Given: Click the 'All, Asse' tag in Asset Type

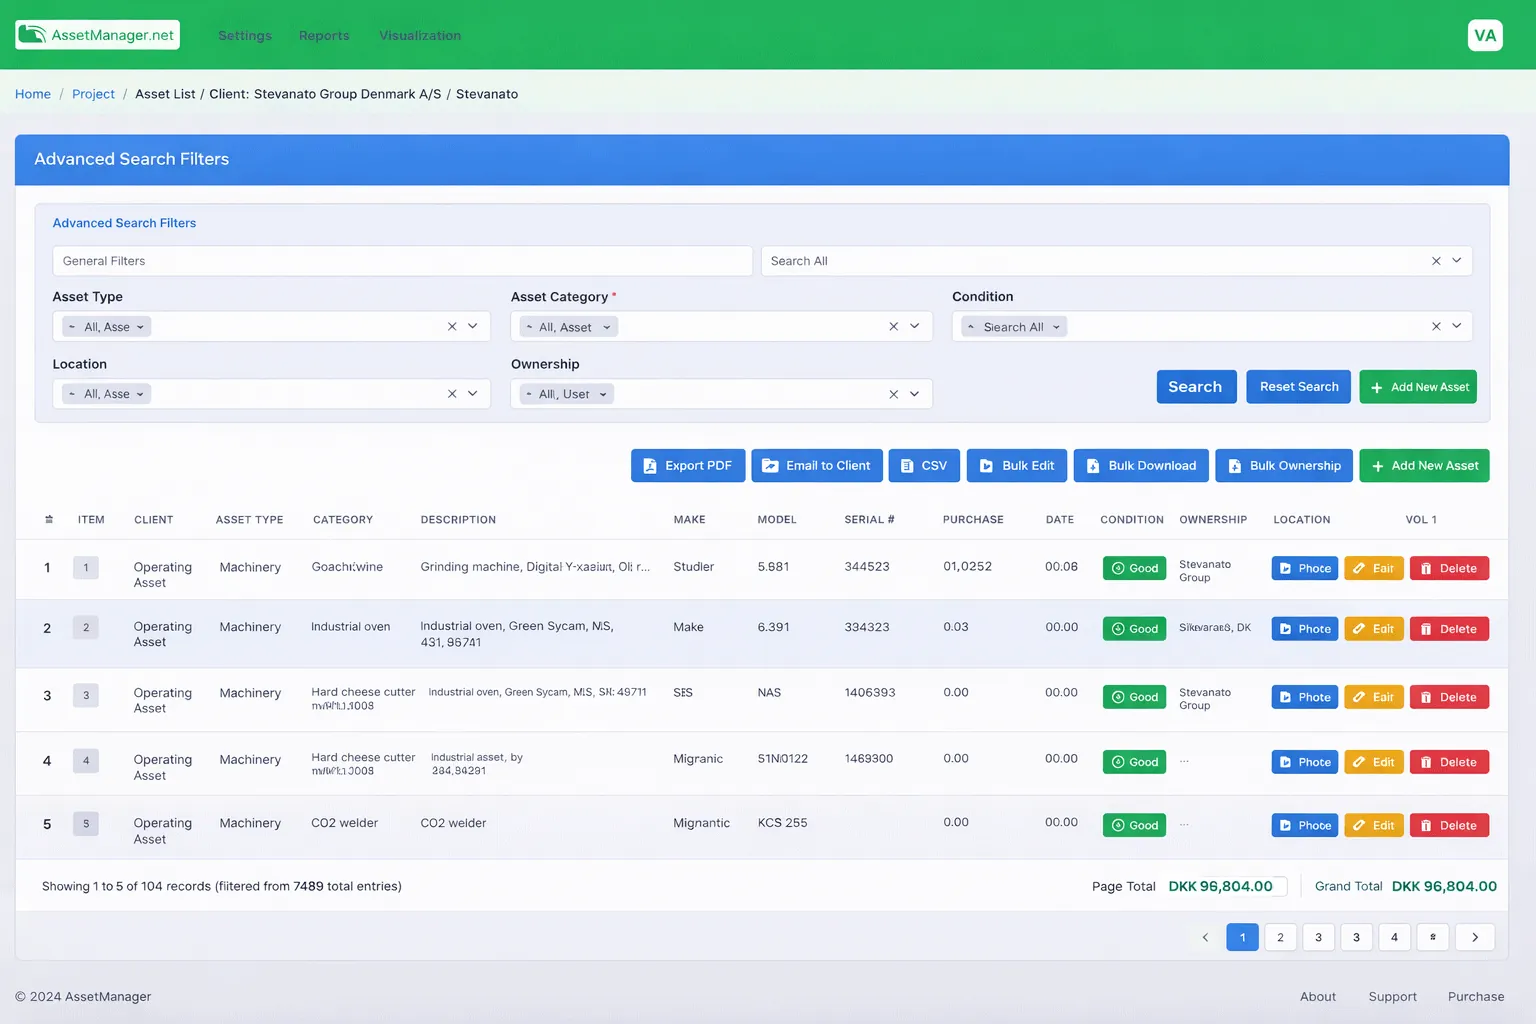Looking at the screenshot, I should coord(106,327).
